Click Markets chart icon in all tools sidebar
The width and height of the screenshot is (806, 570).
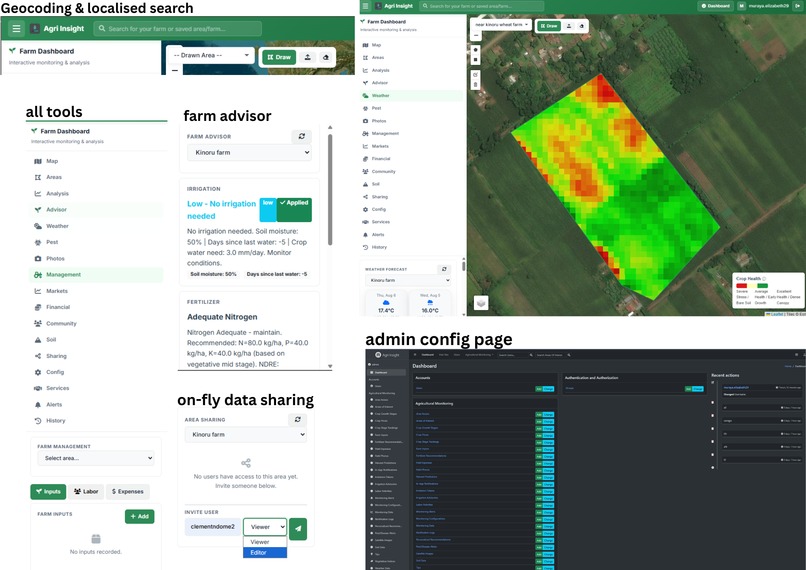click(38, 291)
